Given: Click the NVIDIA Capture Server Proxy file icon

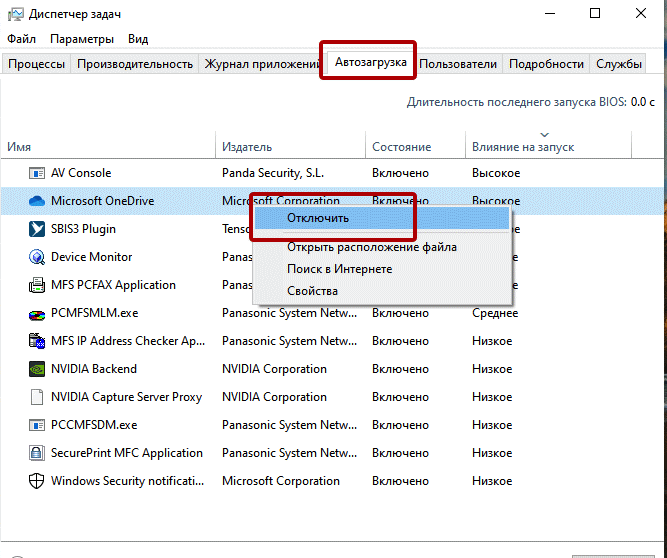Looking at the screenshot, I should point(37,397).
